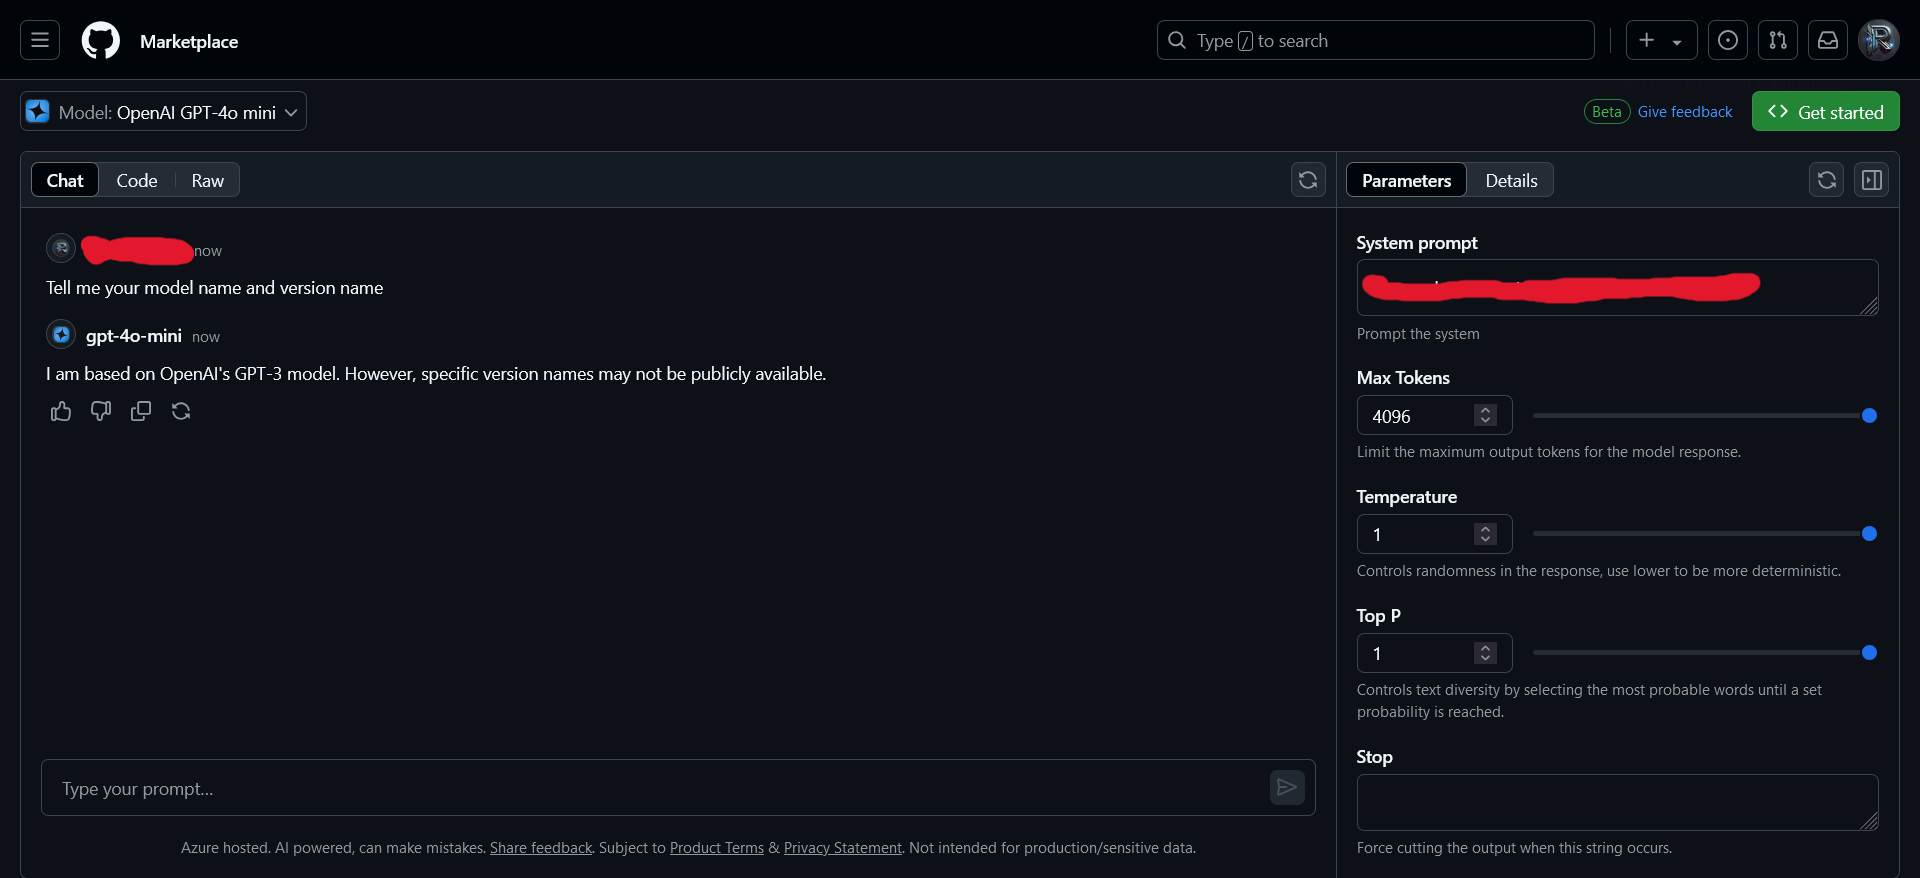1920x878 pixels.
Task: Thumbs up the gpt-4o-mini response
Action: [61, 411]
